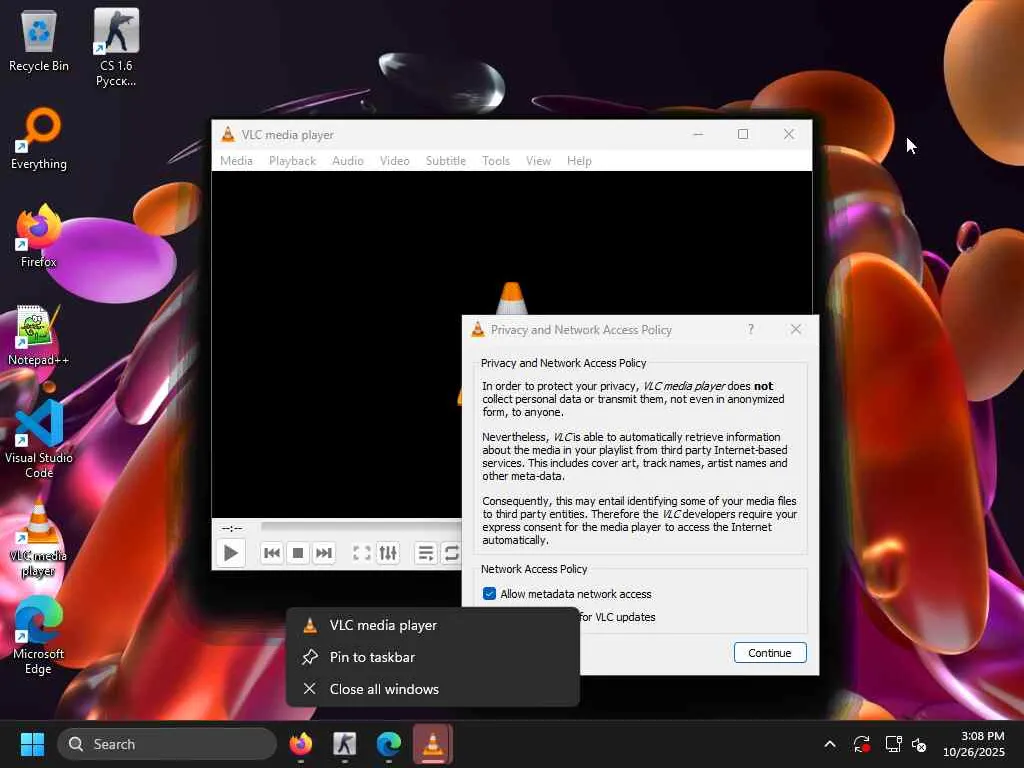
Task: Click the taskbar Search box
Action: [167, 744]
